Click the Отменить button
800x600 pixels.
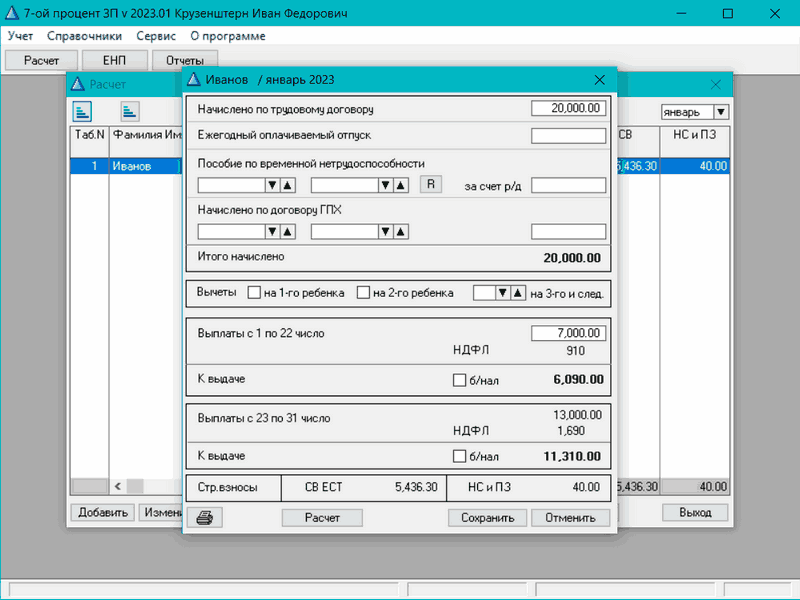tap(570, 517)
